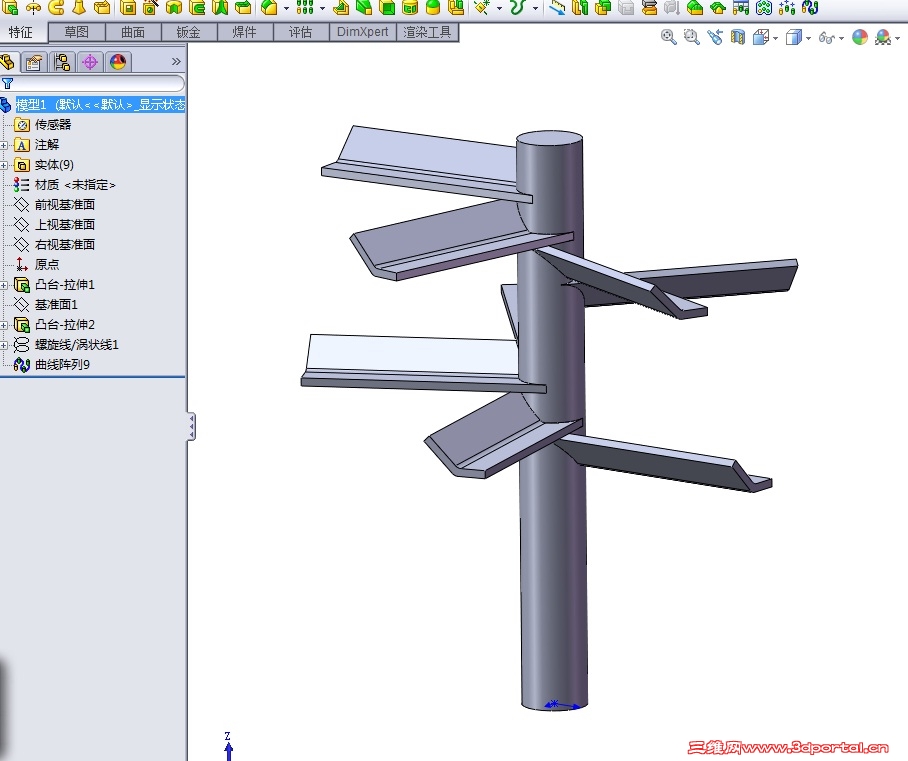The height and width of the screenshot is (761, 908).
Task: Select the Swept Boss/Base tool
Action: coord(56,8)
